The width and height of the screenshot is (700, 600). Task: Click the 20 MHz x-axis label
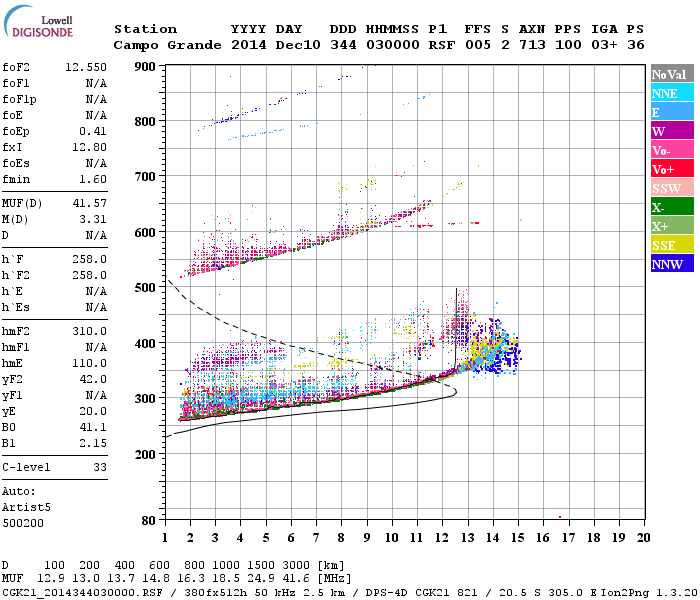coord(643,538)
